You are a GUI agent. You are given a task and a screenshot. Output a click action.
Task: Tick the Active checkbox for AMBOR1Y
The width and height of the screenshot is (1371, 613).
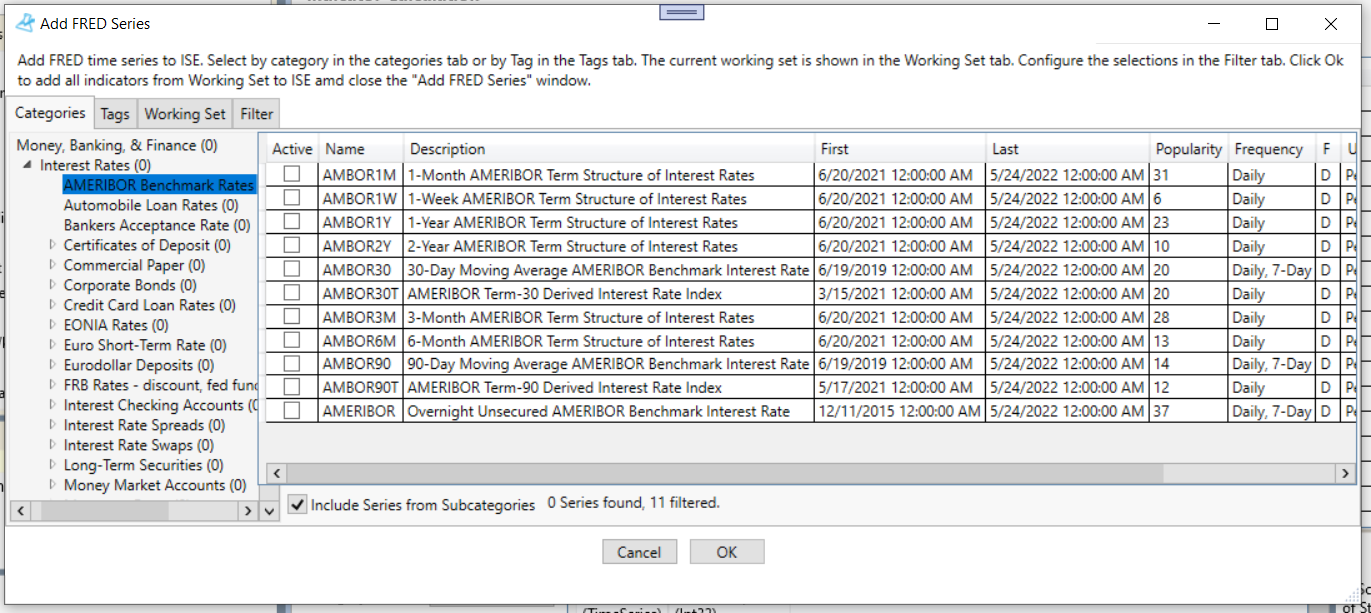tap(292, 221)
